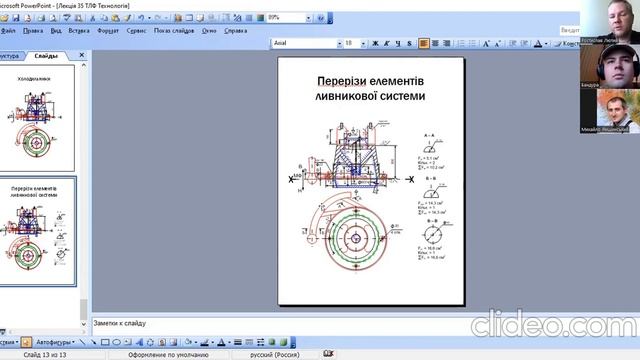Select the Oval drawing tool
The image size is (640, 360).
click(116, 342)
